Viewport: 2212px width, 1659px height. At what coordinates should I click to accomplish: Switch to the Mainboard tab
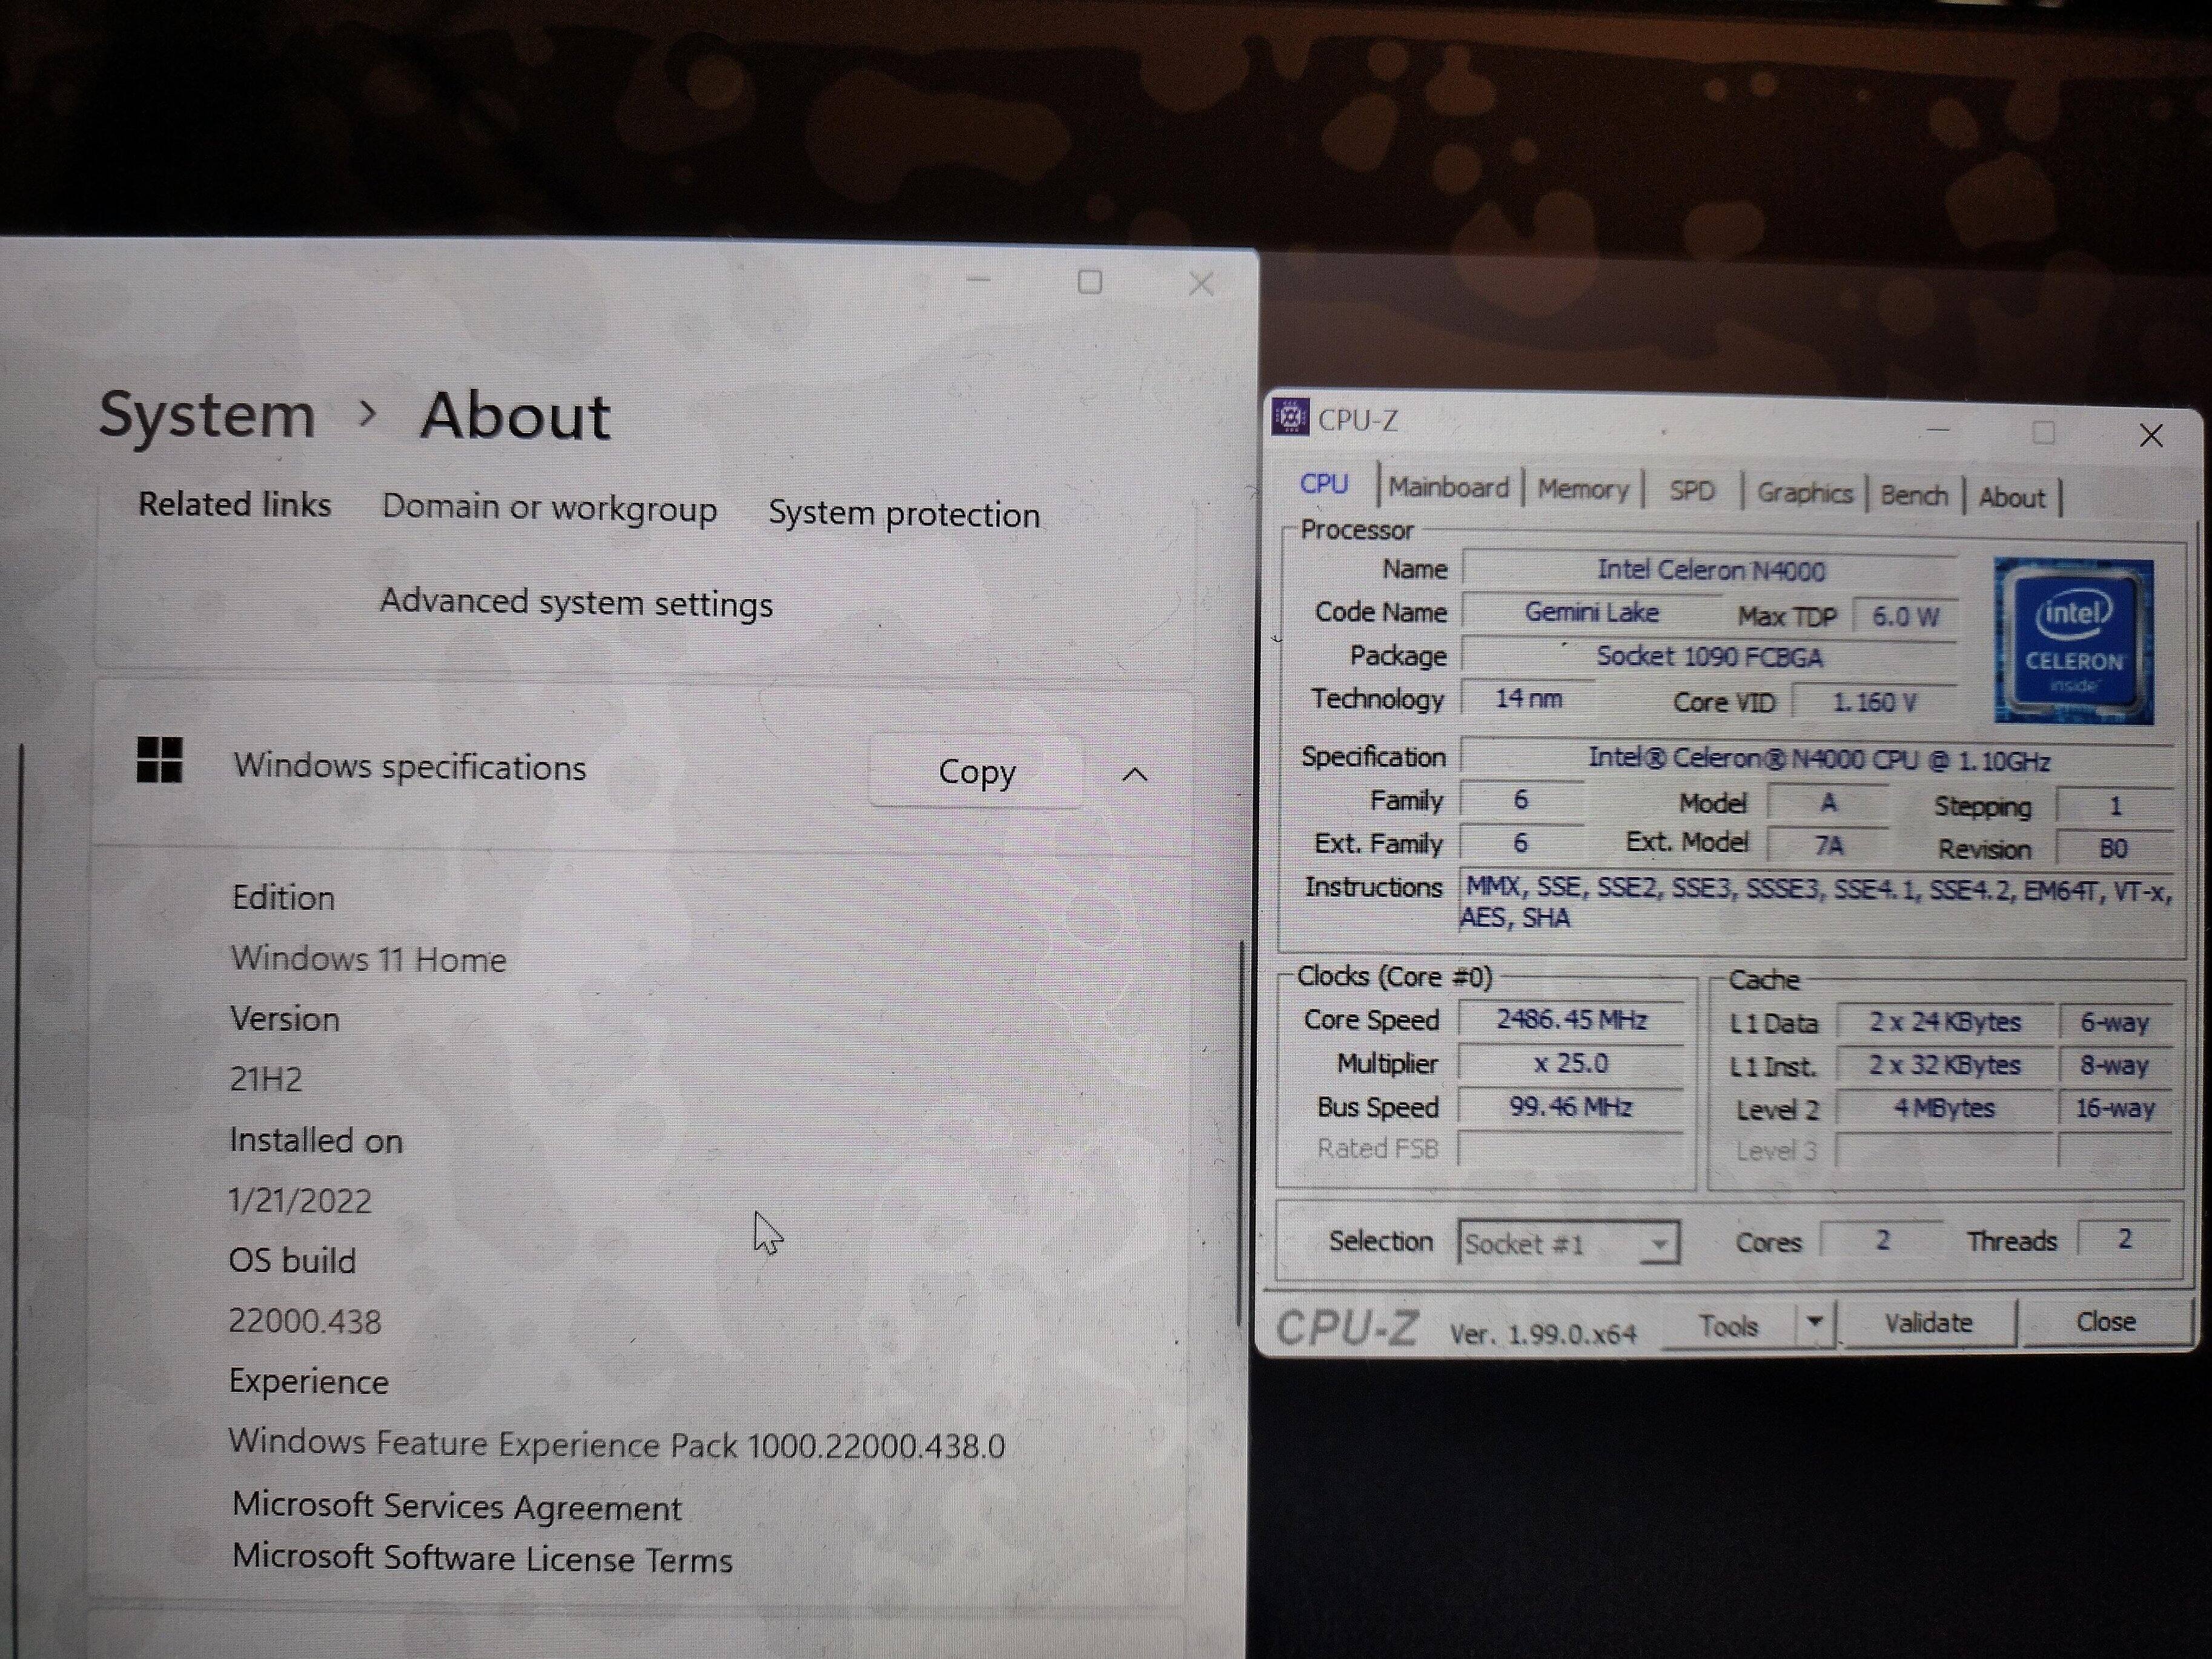click(1448, 487)
